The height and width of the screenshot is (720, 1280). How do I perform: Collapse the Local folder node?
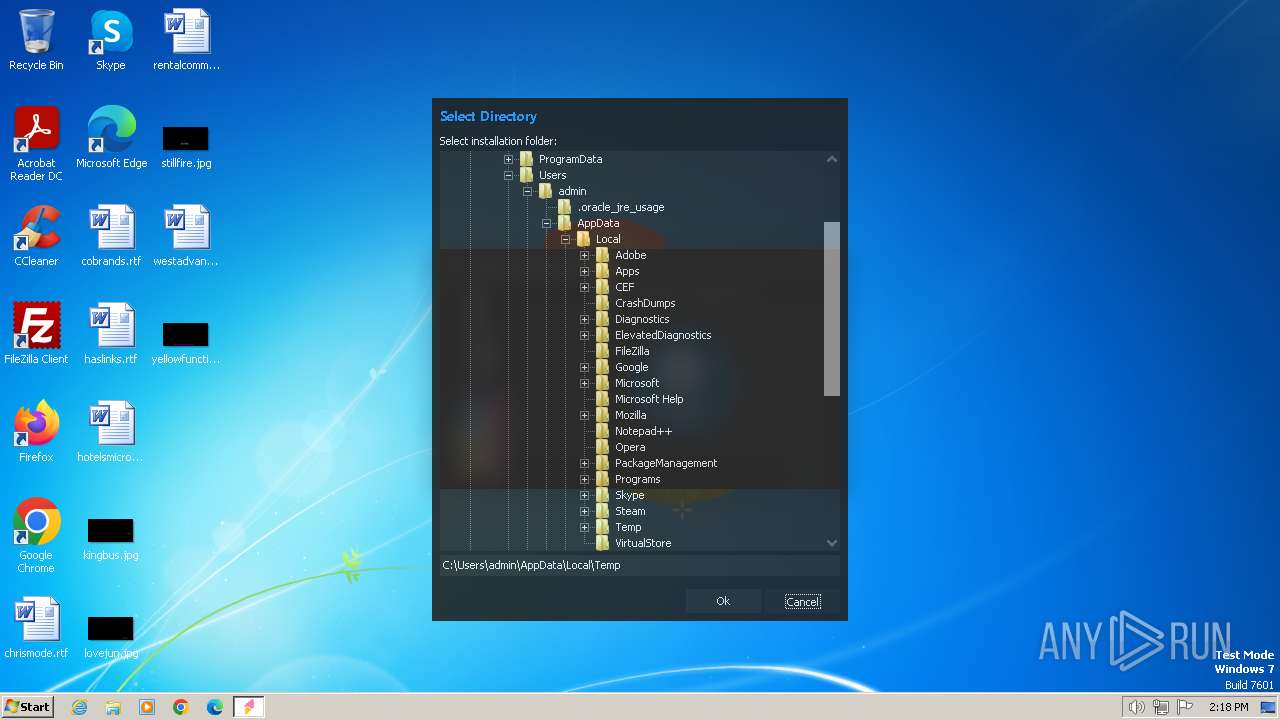pyautogui.click(x=565, y=239)
